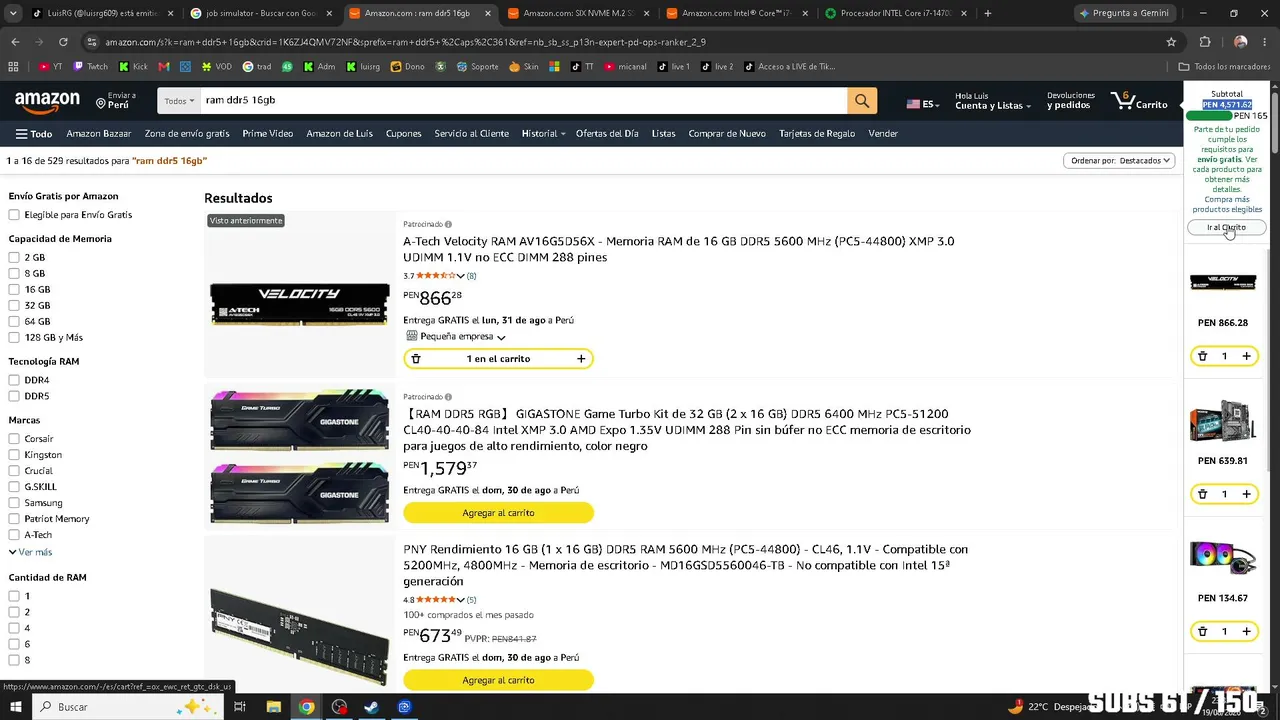Switch to the Intel Core i7 Amazon tab

point(736,13)
